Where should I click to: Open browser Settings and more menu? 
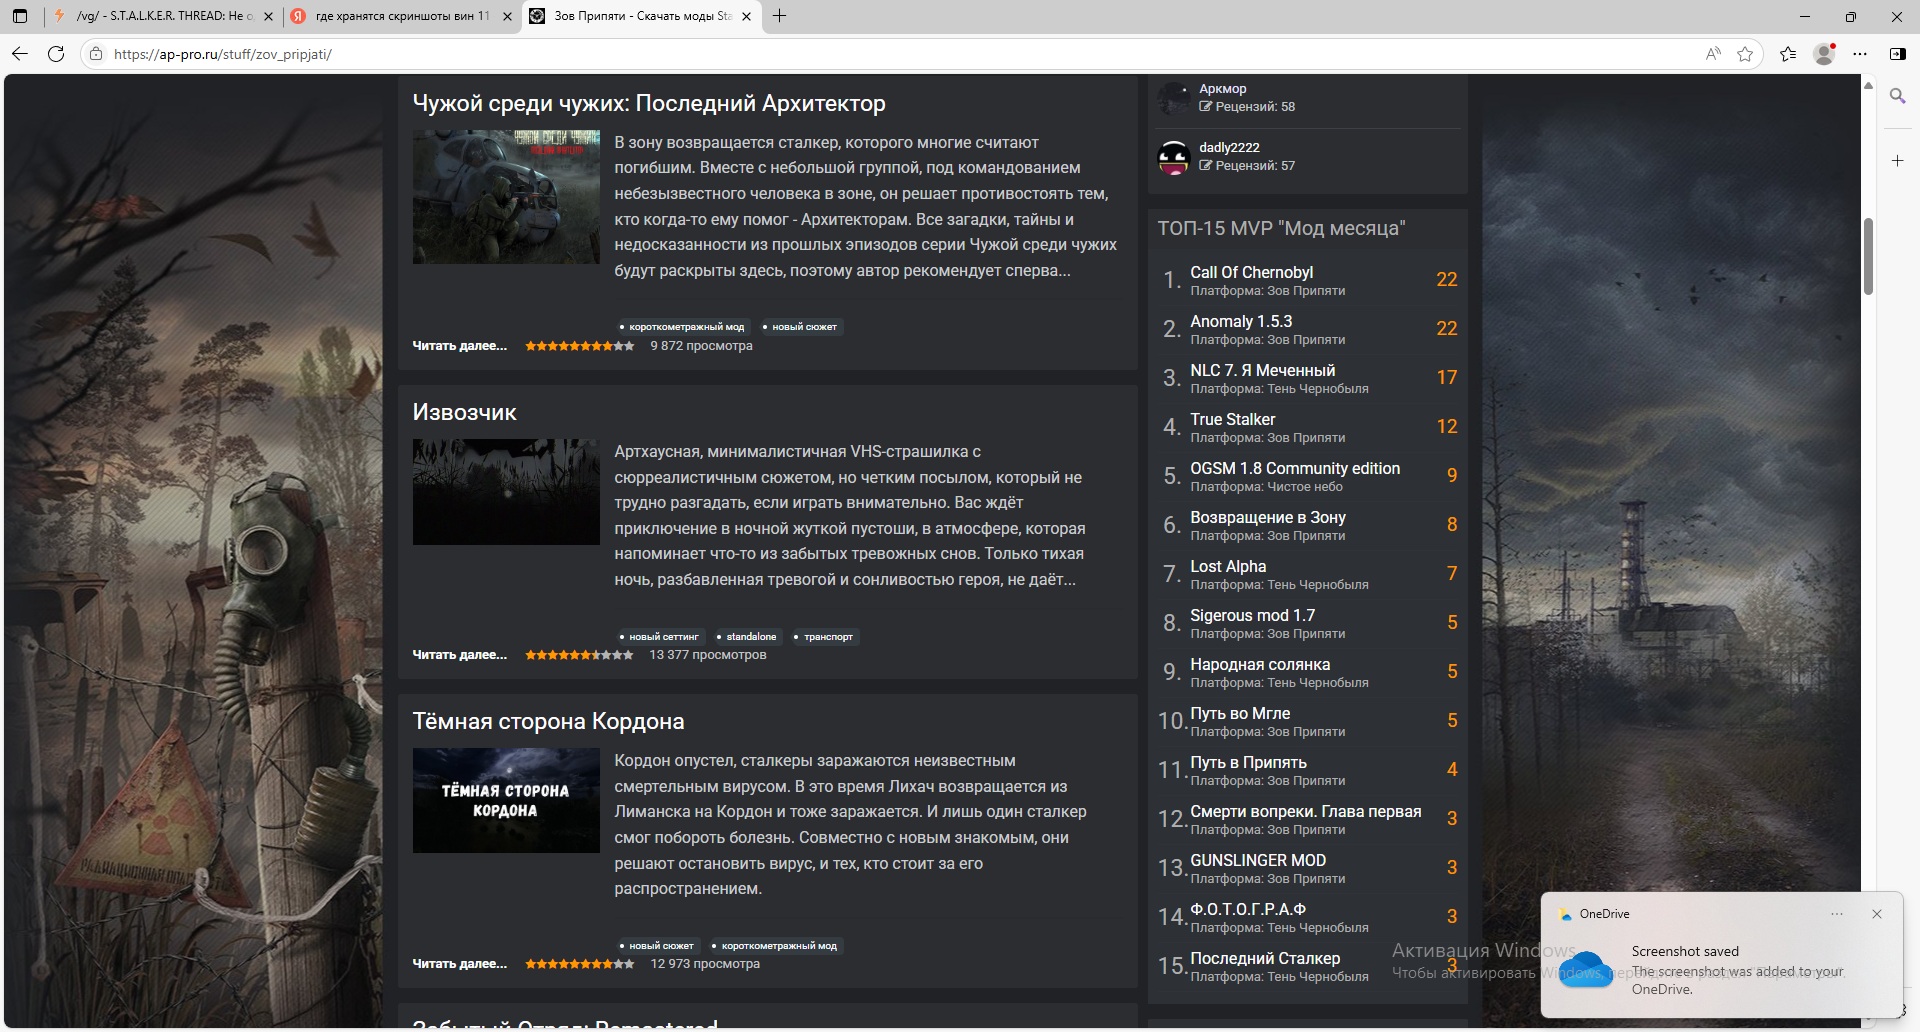[1860, 54]
